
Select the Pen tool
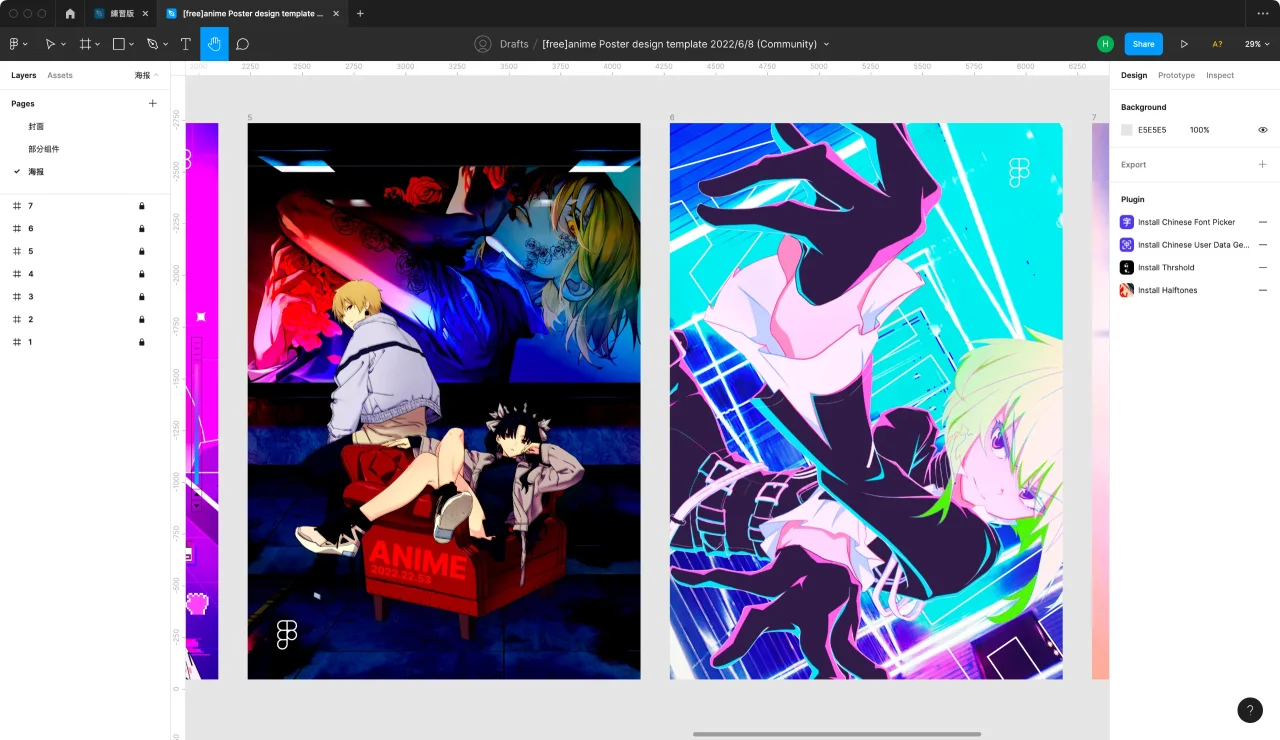click(152, 44)
